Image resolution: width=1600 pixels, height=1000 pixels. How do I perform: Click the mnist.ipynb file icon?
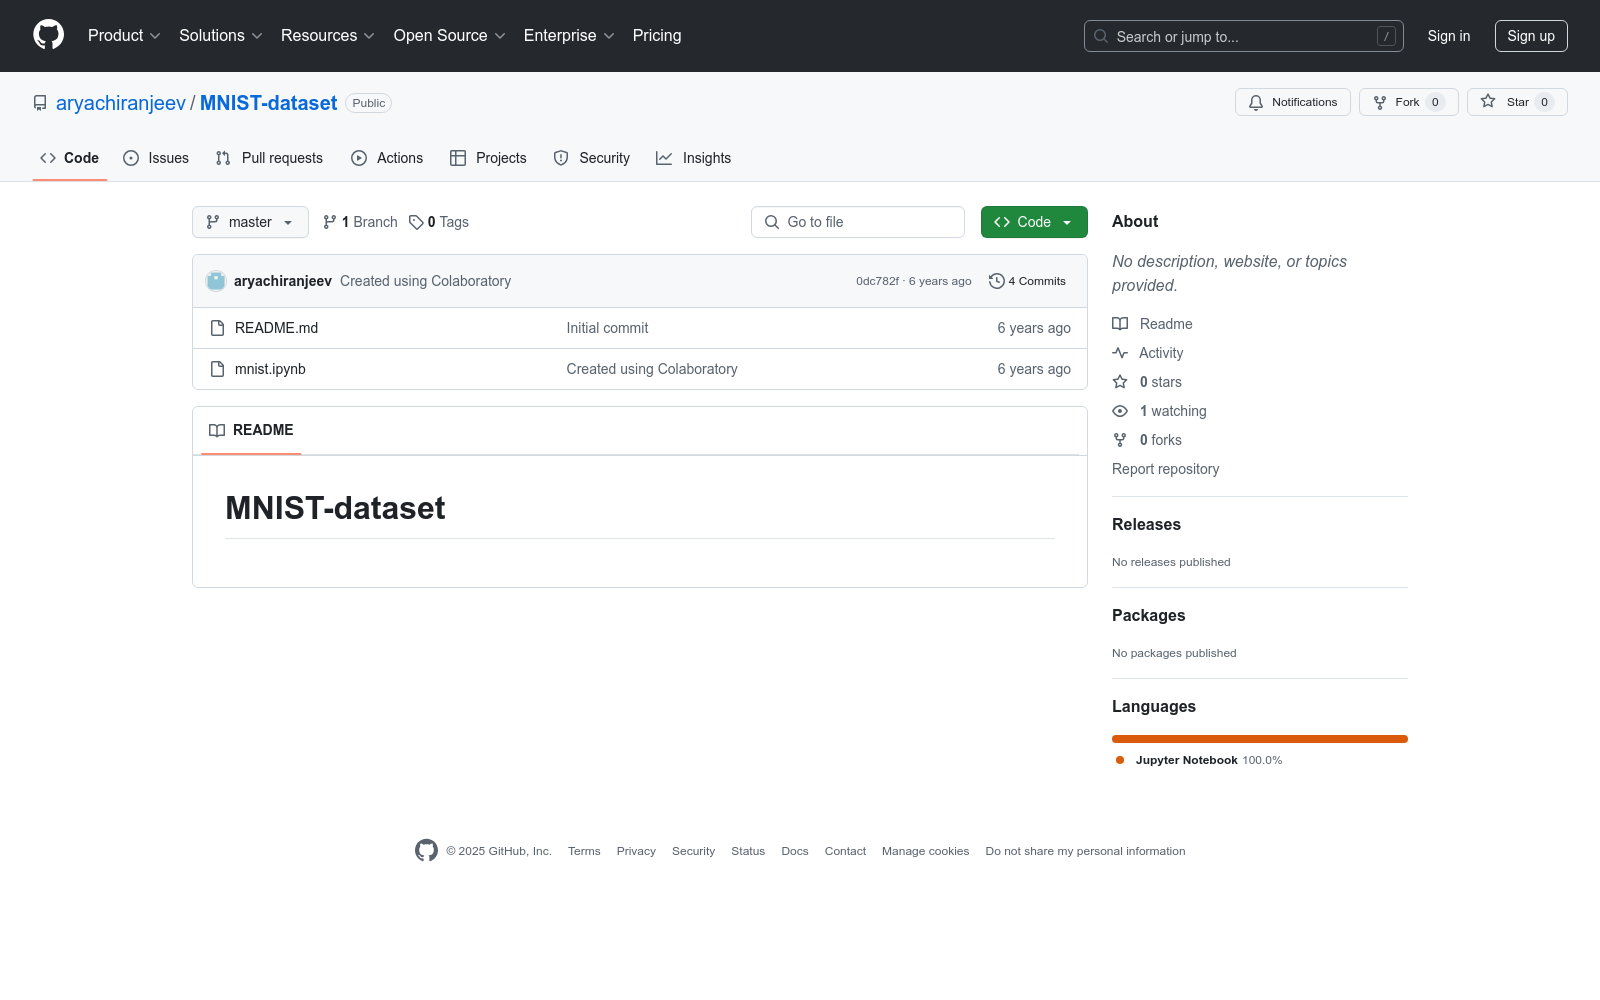(217, 369)
